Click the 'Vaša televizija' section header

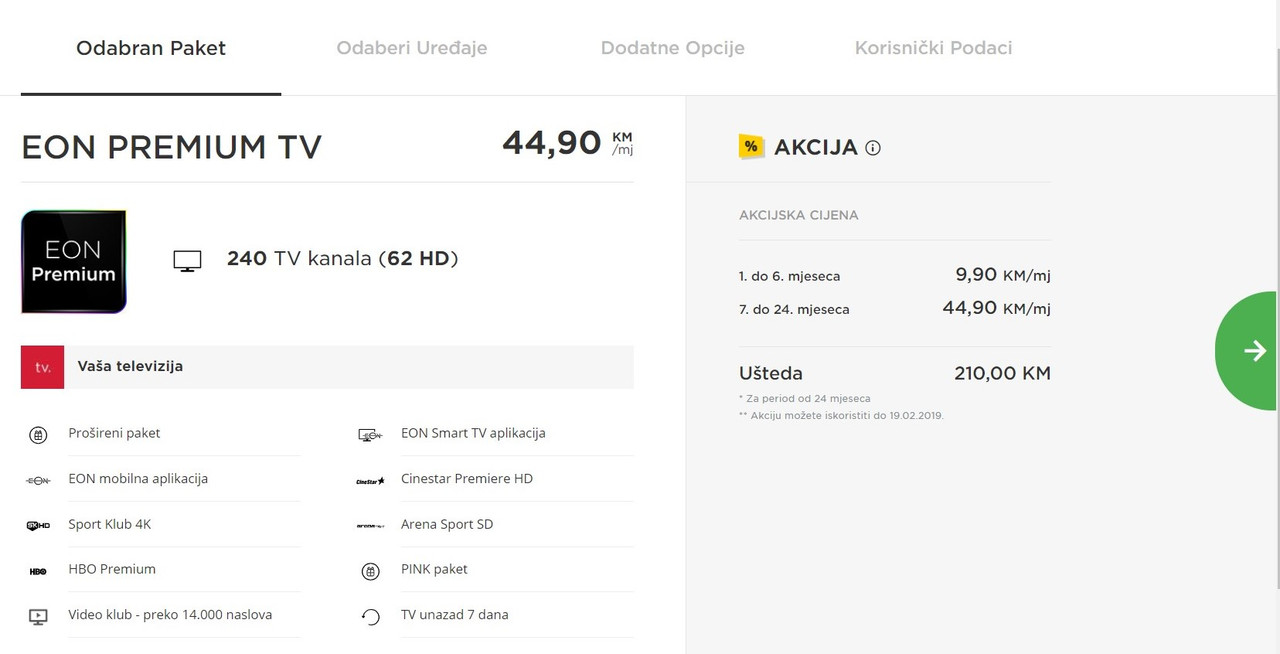[327, 367]
